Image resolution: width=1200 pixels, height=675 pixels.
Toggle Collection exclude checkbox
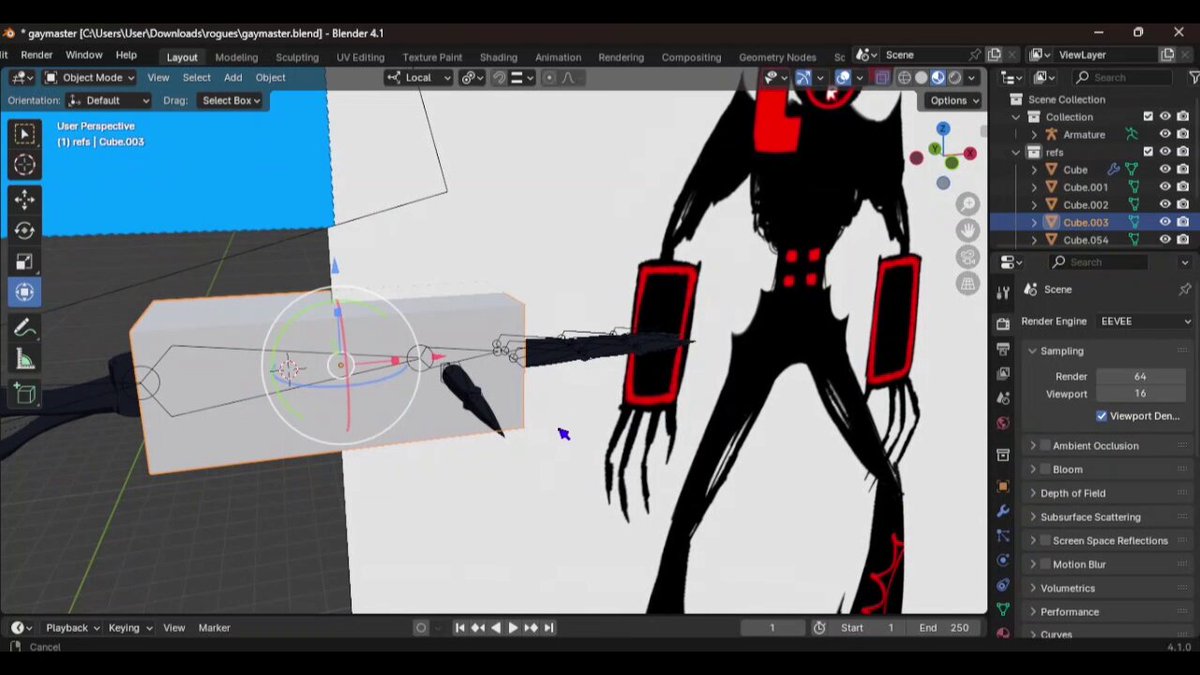pyautogui.click(x=1148, y=117)
